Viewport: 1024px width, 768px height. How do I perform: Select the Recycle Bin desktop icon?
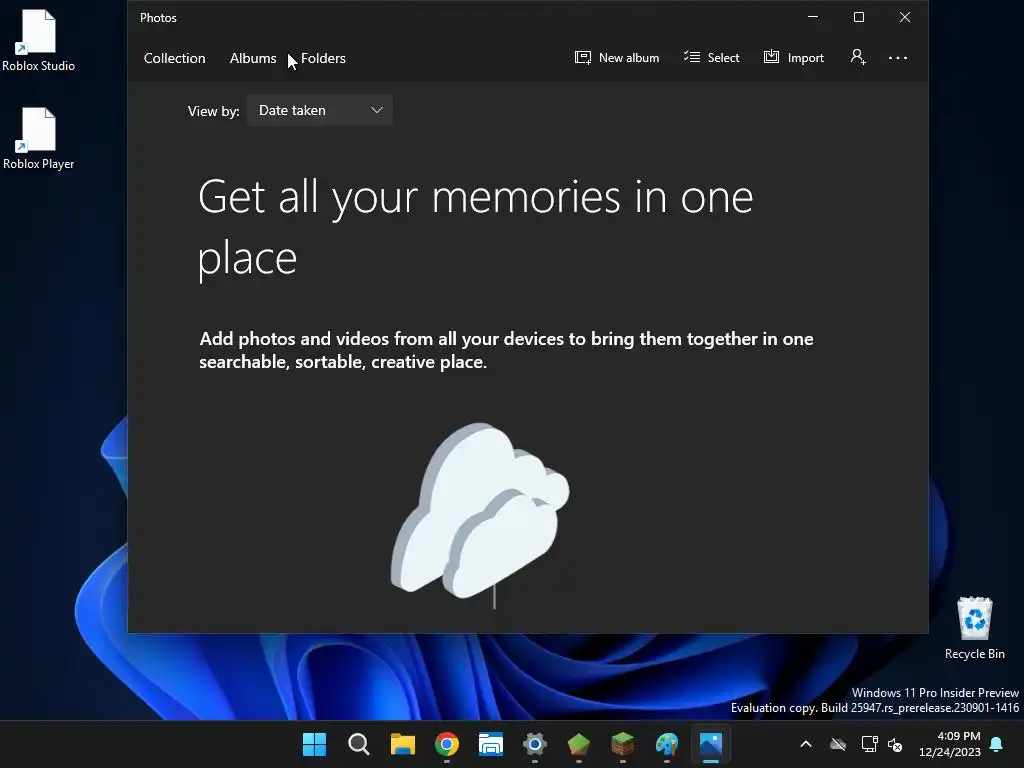(x=974, y=628)
